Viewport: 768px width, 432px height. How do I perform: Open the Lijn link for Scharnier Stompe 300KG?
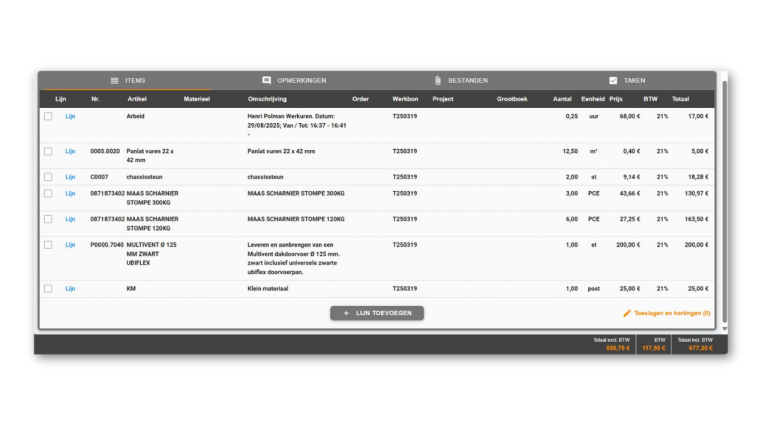coord(70,193)
